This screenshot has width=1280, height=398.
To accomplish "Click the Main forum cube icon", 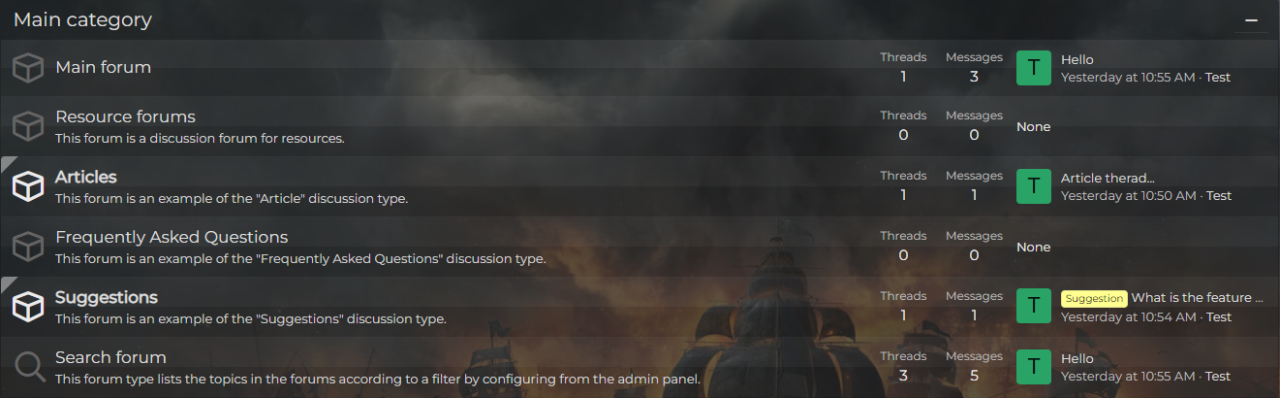I will (28, 67).
